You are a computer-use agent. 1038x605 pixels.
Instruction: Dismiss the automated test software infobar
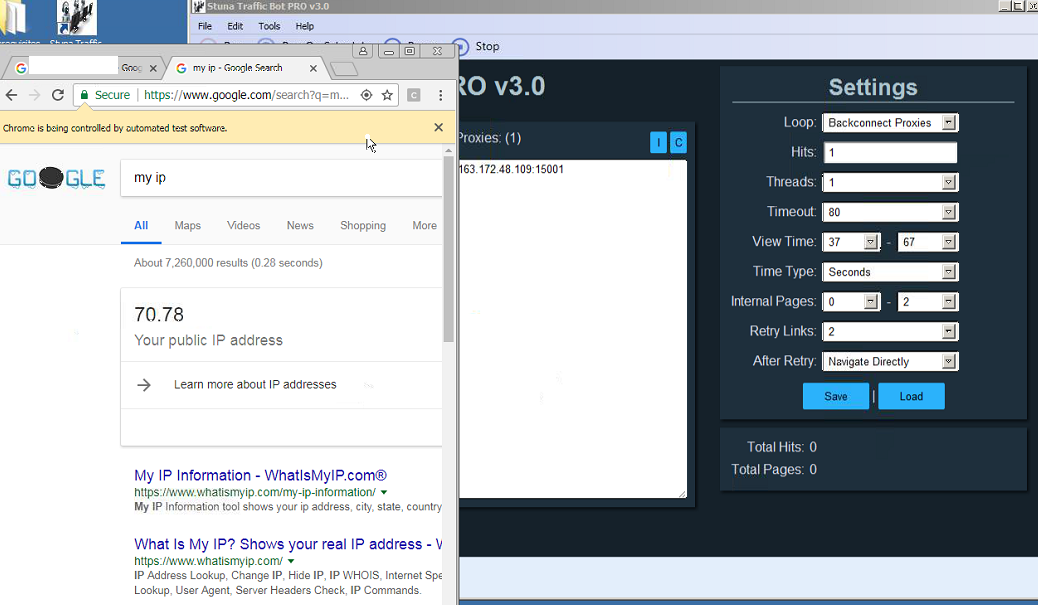point(438,127)
